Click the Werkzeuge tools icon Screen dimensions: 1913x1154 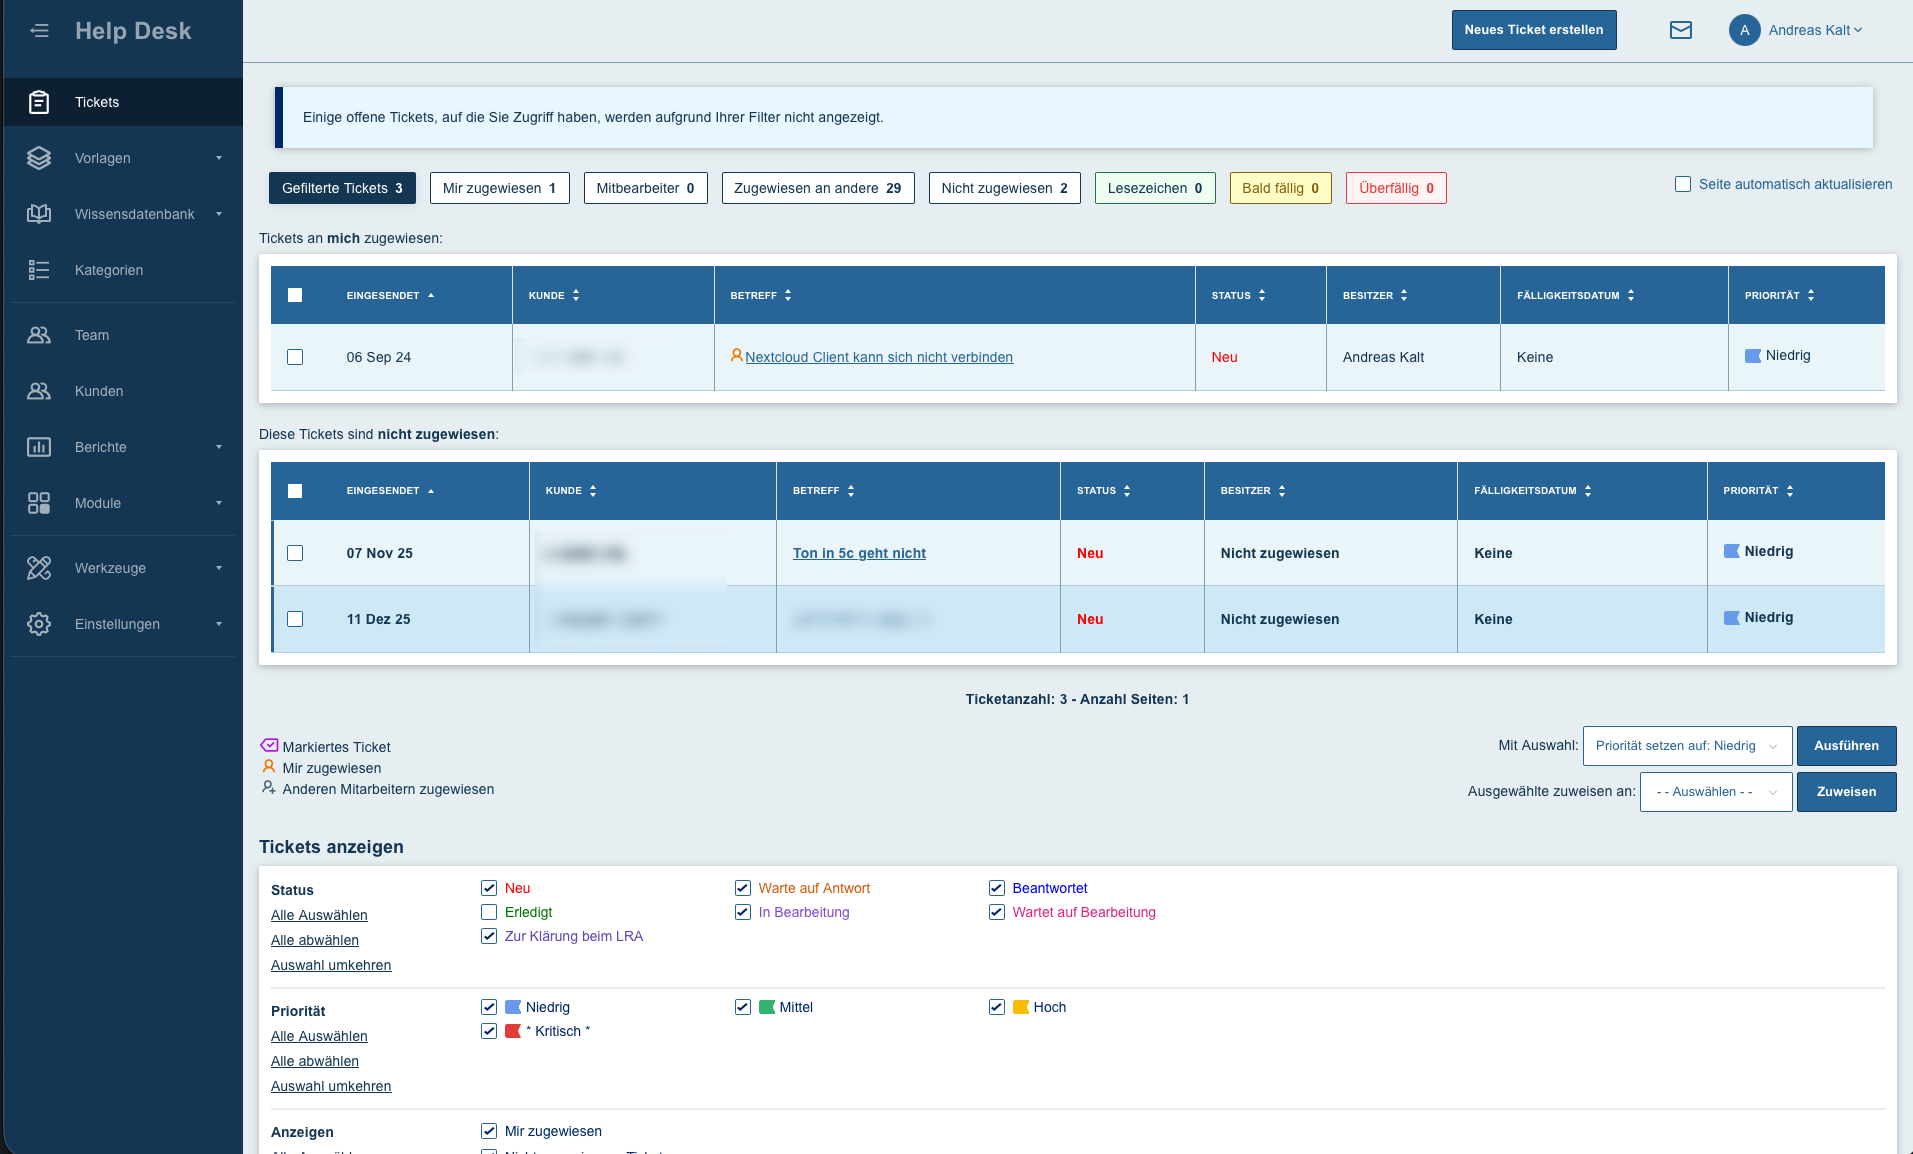click(39, 568)
